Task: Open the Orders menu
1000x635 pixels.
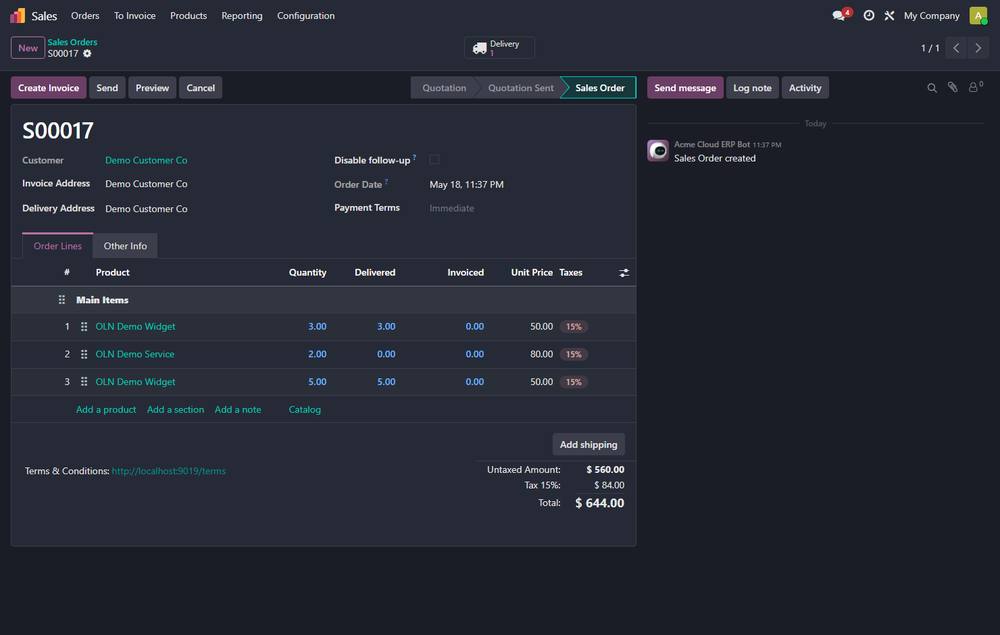Action: (85, 15)
